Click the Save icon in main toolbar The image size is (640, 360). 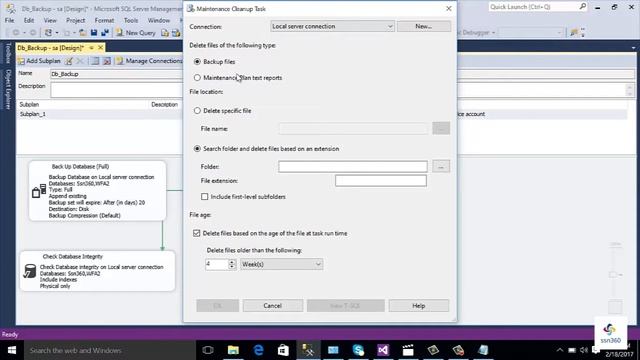pos(94,33)
